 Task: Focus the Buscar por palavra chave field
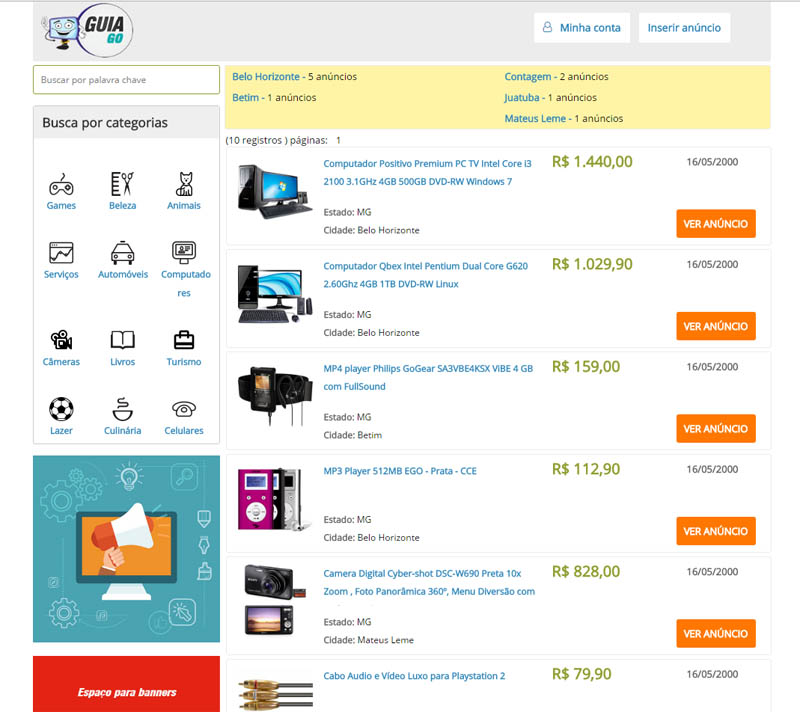point(127,80)
